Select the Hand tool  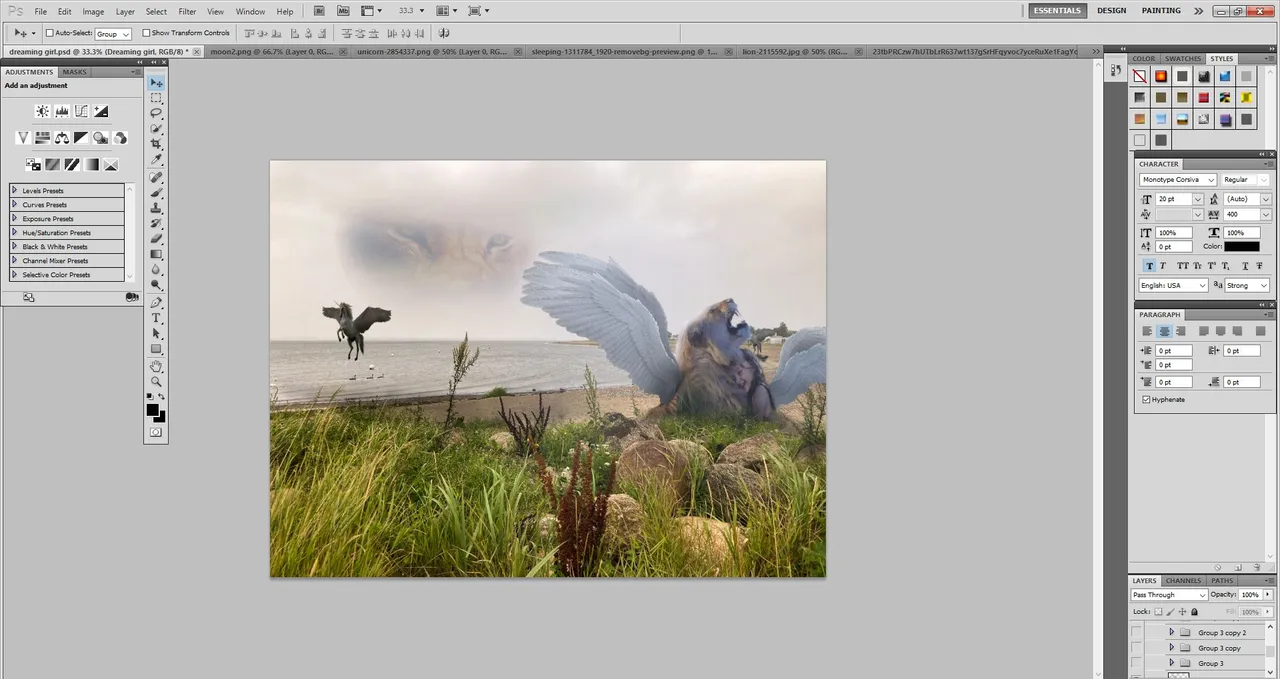point(156,366)
